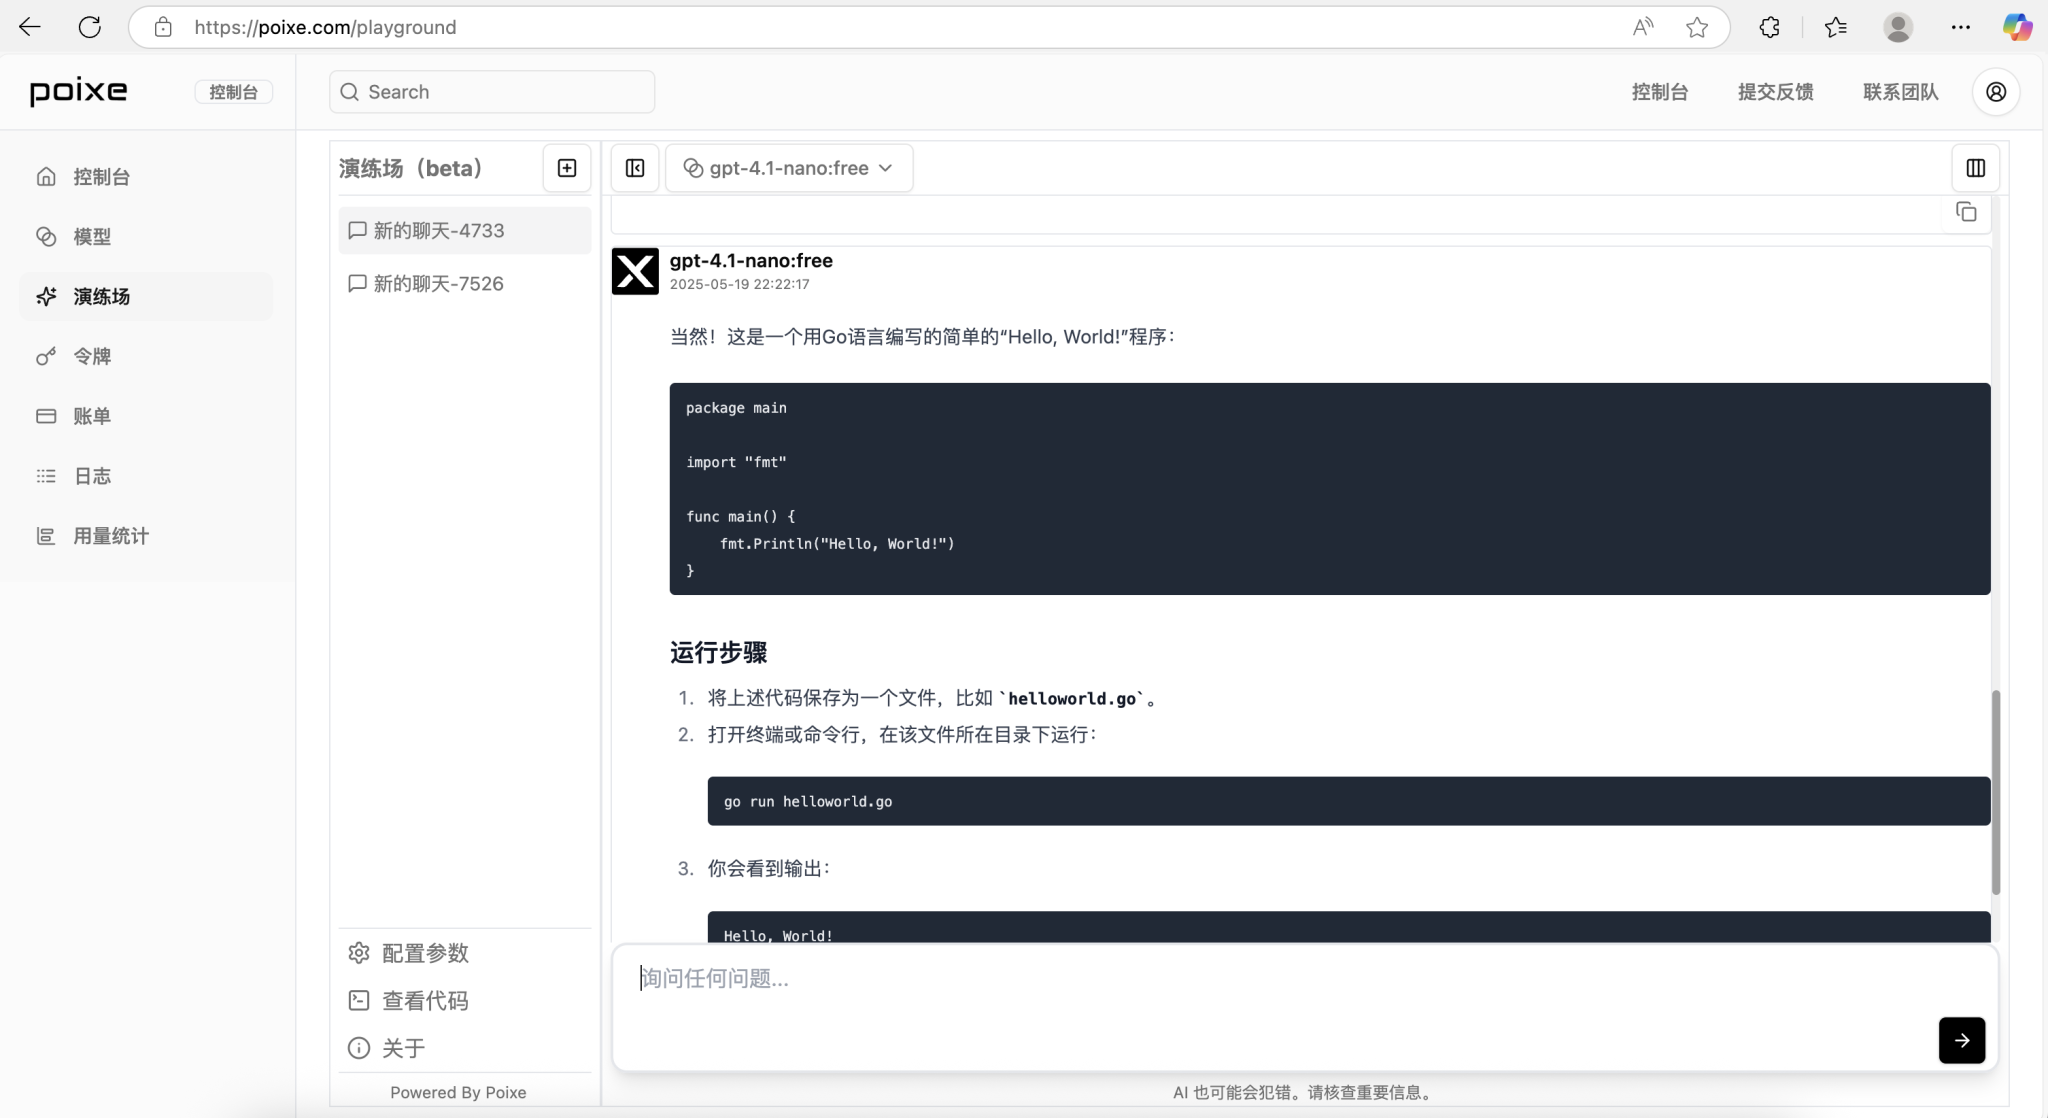Select chat 新的聊天-4733
The image size is (2048, 1118).
[465, 231]
